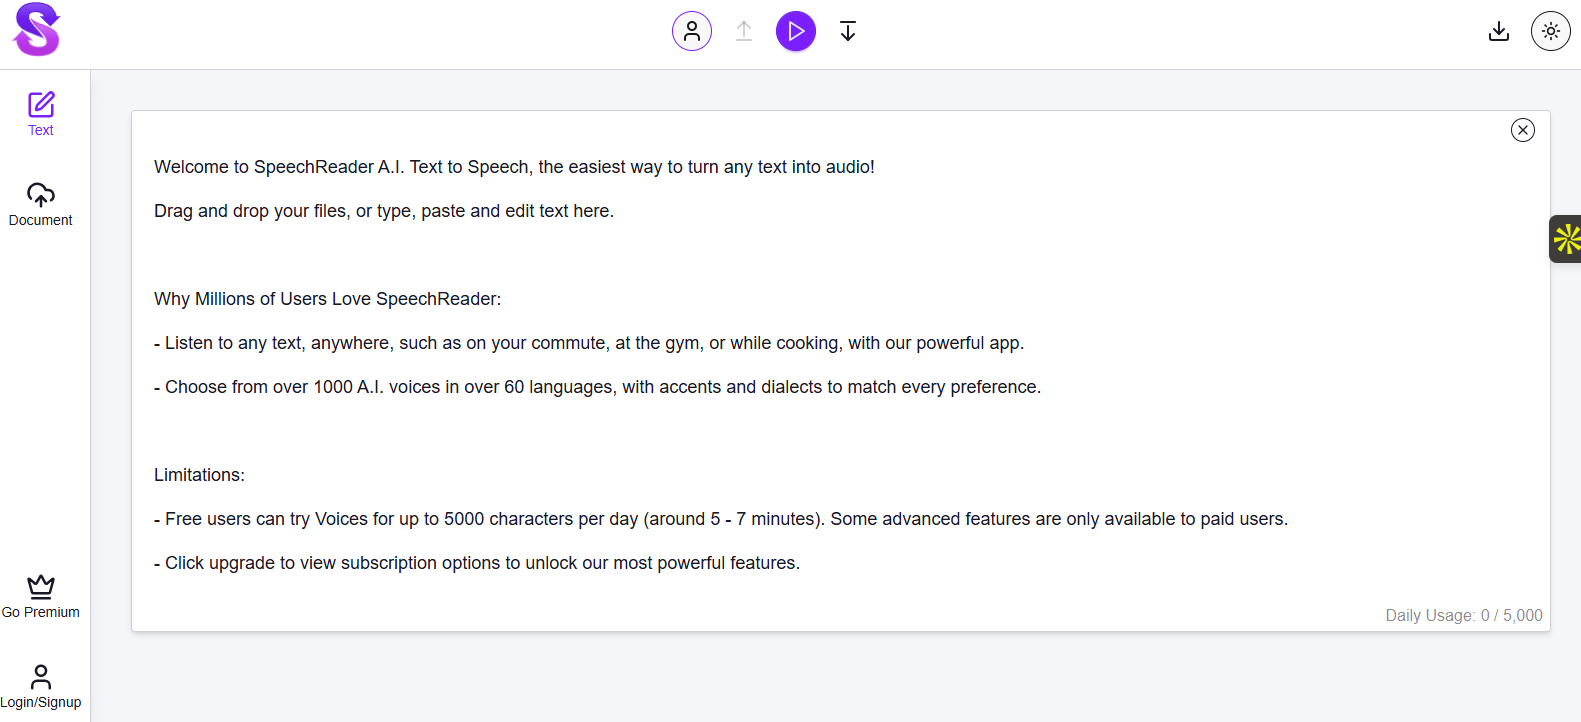Close the text panel with X icon
This screenshot has height=722, width=1581.
click(1523, 130)
